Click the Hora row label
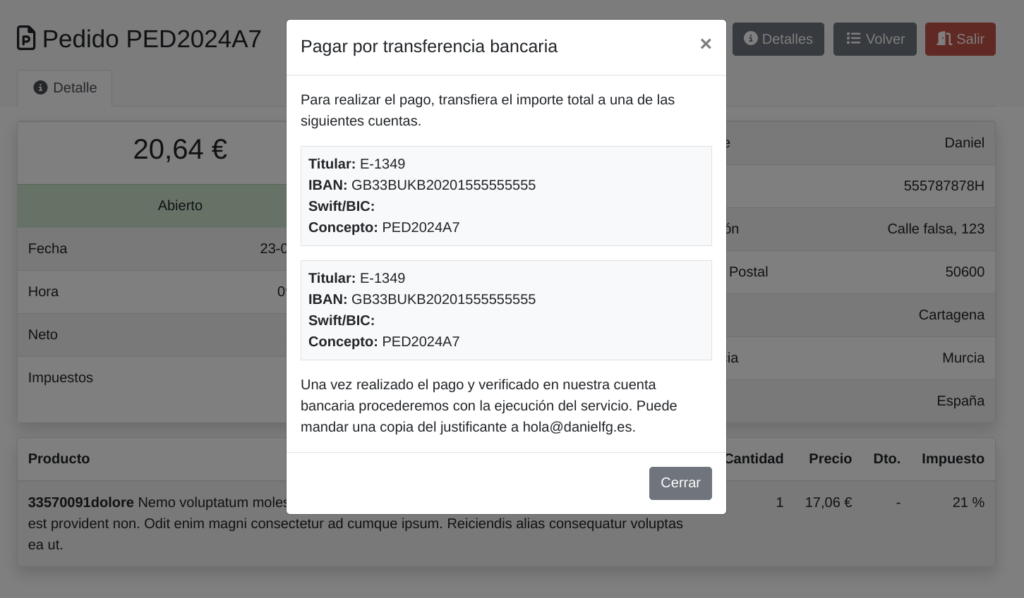The height and width of the screenshot is (598, 1024). pos(43,292)
